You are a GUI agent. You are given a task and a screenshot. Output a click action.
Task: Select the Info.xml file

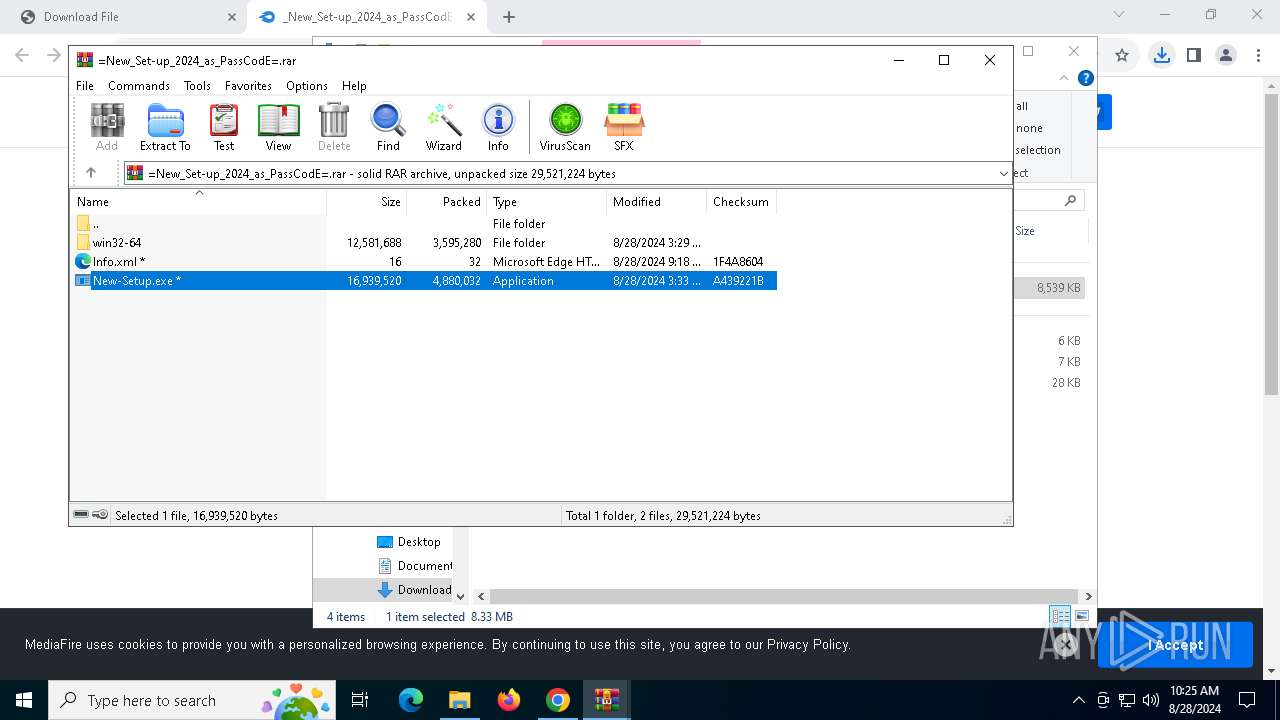point(423,262)
